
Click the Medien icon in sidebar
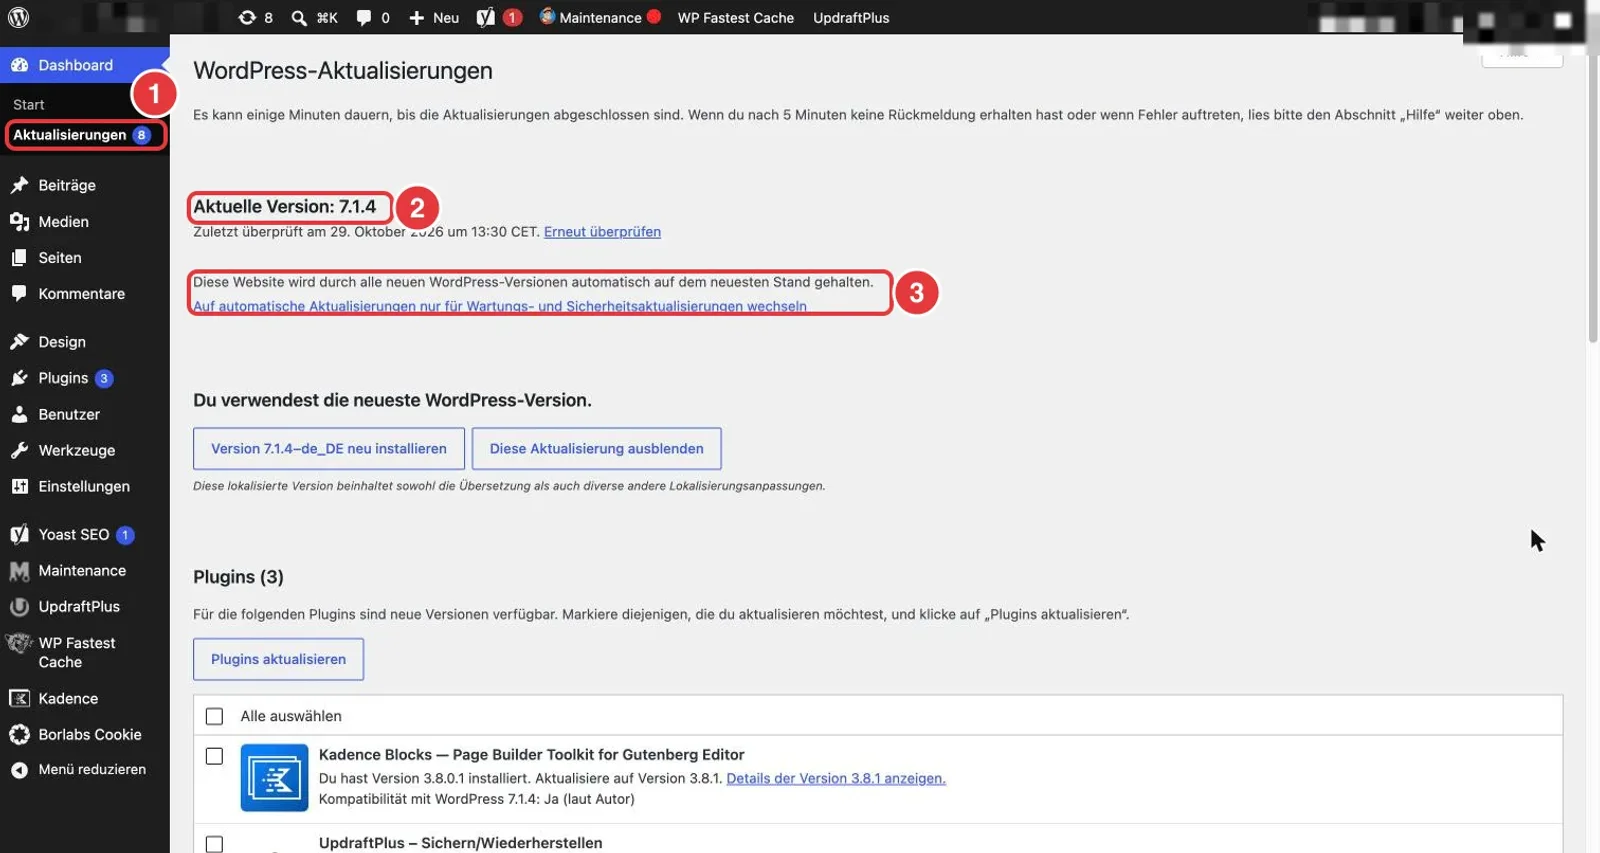19,221
